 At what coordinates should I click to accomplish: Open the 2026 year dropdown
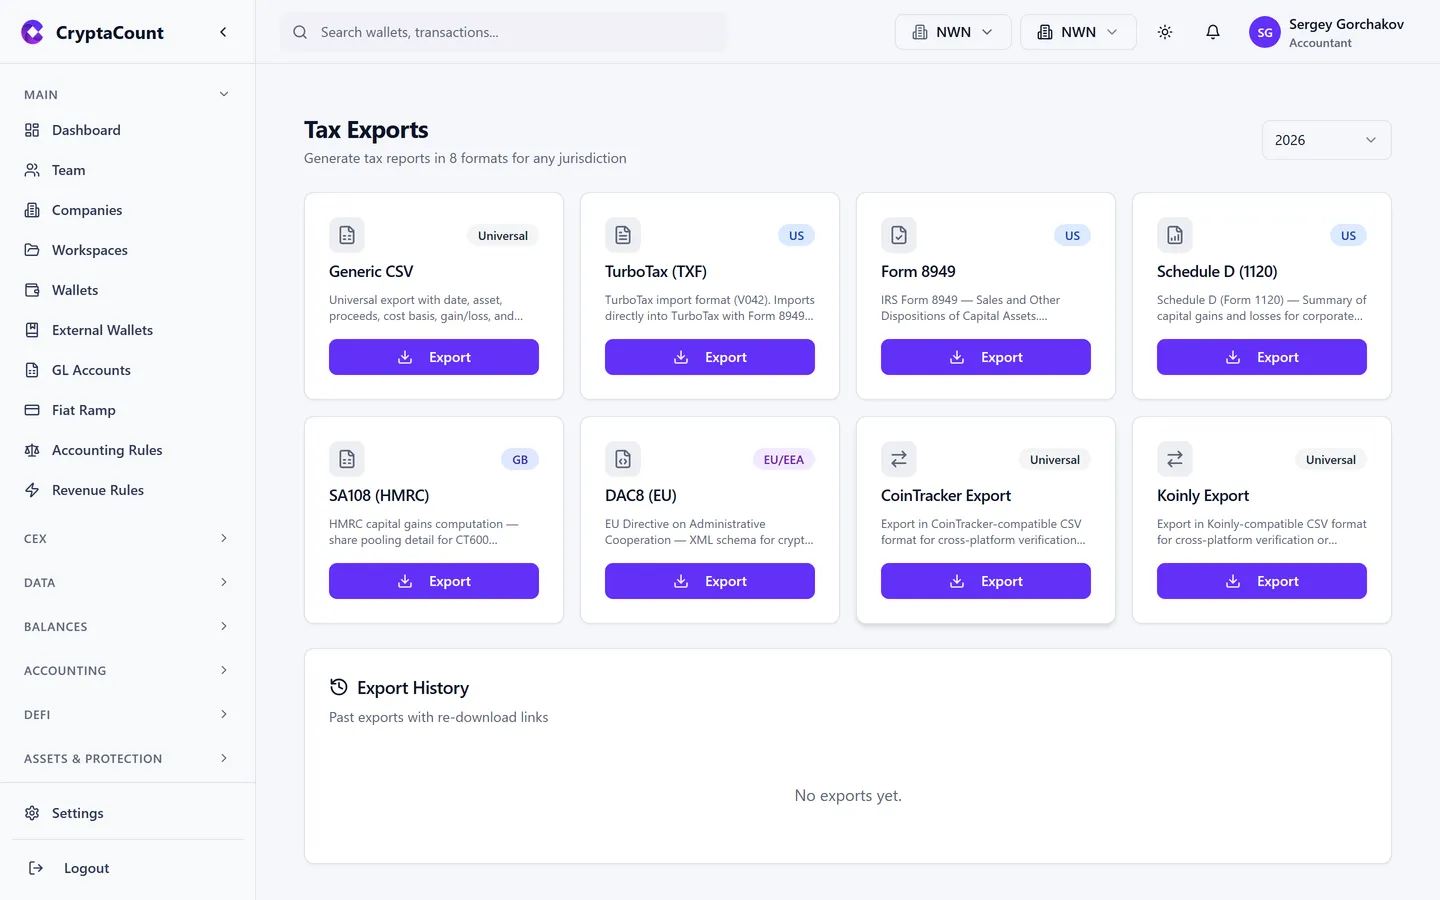[x=1326, y=140]
